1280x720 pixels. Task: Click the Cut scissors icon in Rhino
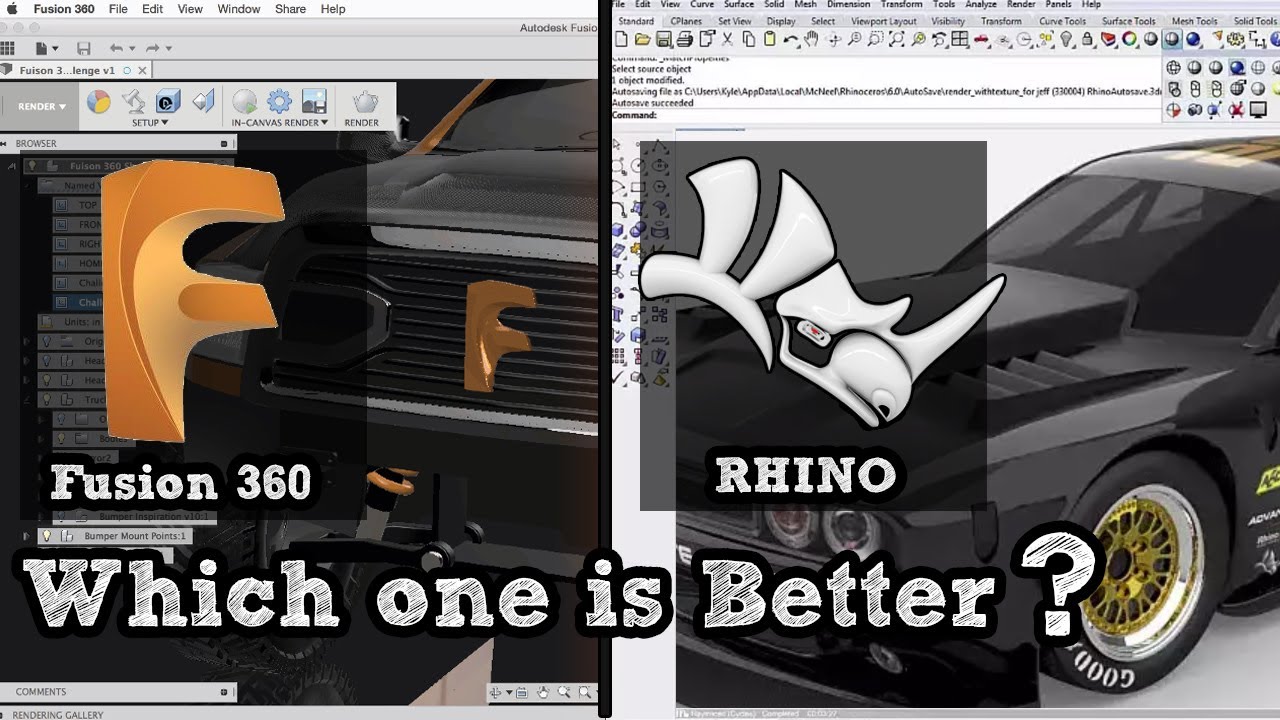[727, 39]
